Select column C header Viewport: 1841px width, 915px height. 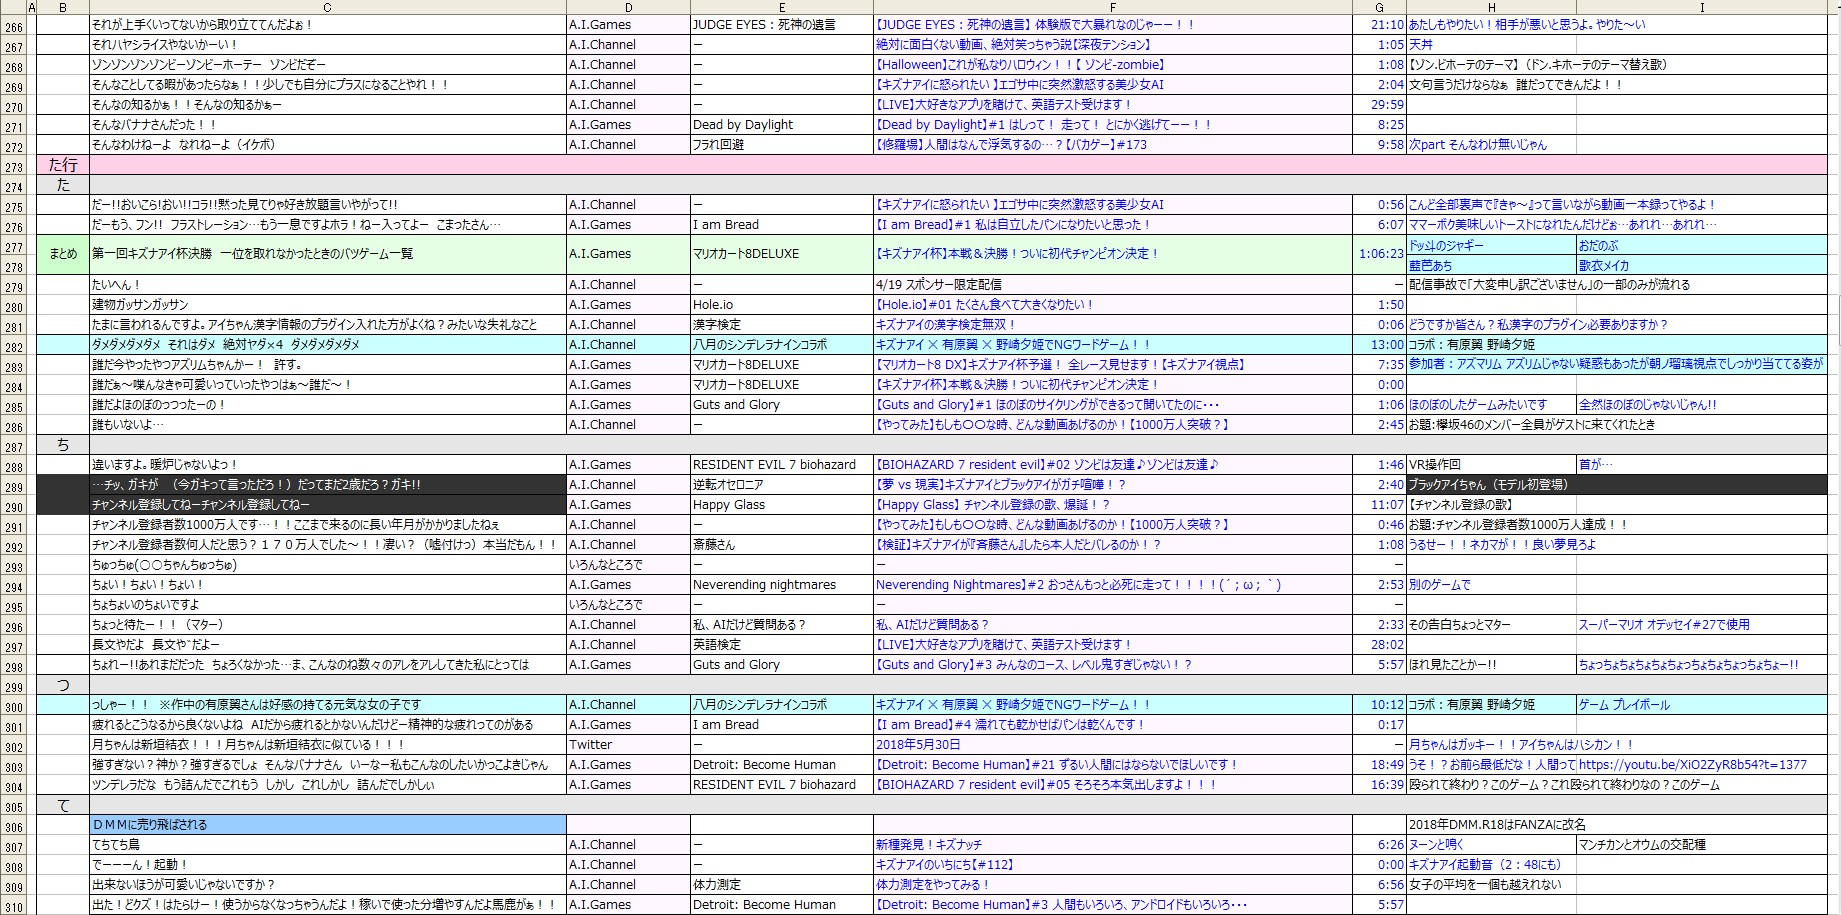pos(327,7)
